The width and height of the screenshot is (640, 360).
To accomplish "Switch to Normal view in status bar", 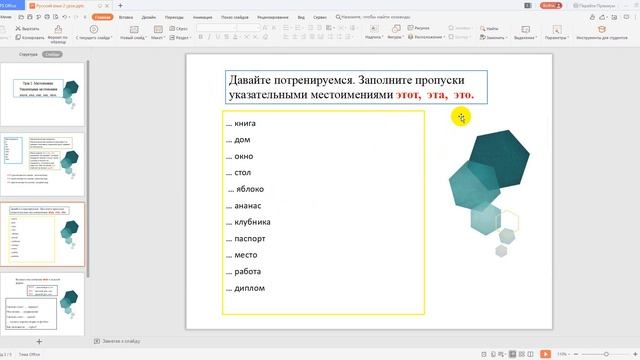I will tap(513, 354).
